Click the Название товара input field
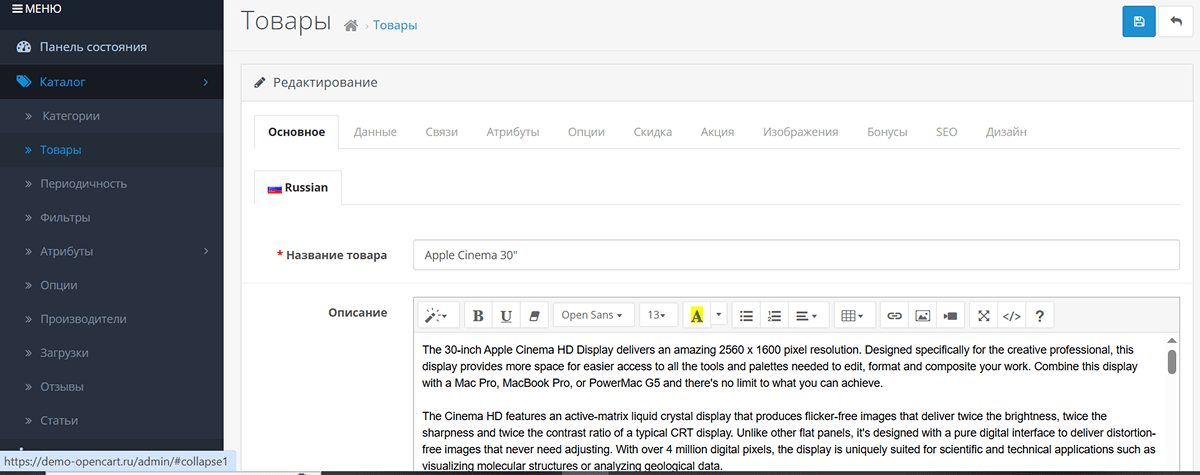Screen dimensions: 1200x475 tap(796, 255)
